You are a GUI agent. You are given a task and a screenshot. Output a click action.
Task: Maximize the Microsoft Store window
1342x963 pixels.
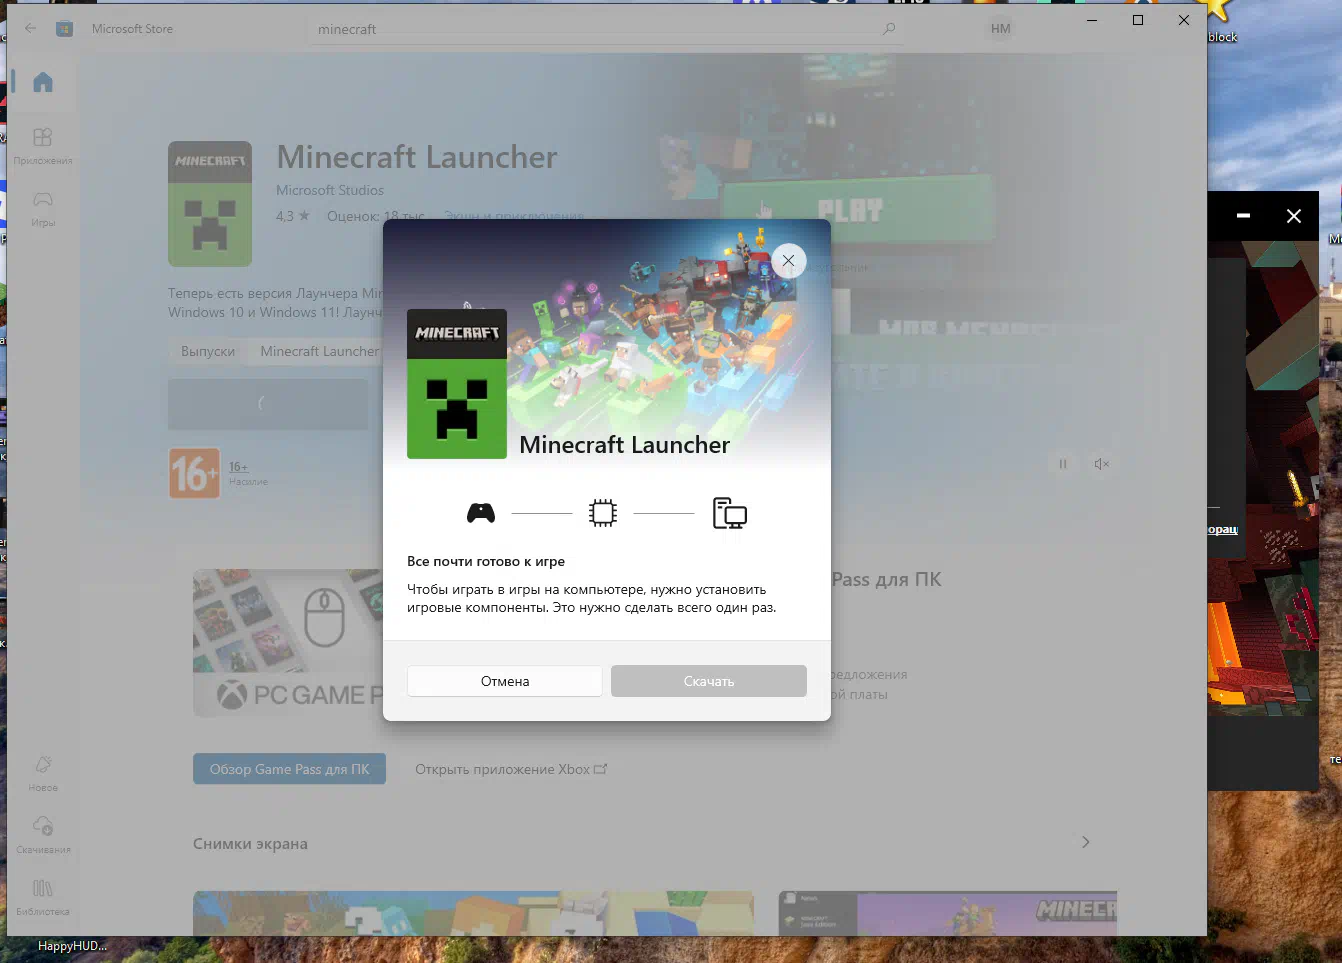(1138, 20)
